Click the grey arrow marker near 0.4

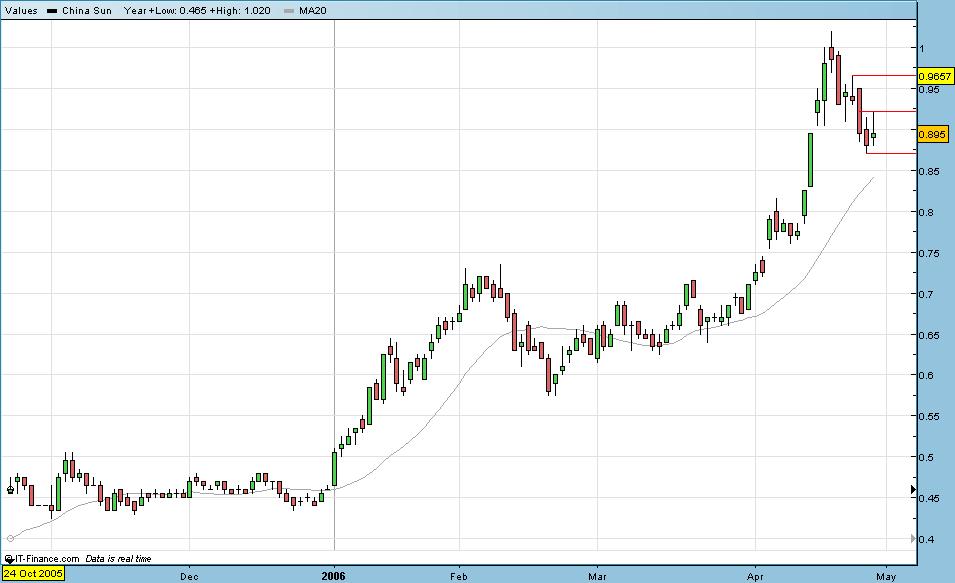tap(913, 539)
